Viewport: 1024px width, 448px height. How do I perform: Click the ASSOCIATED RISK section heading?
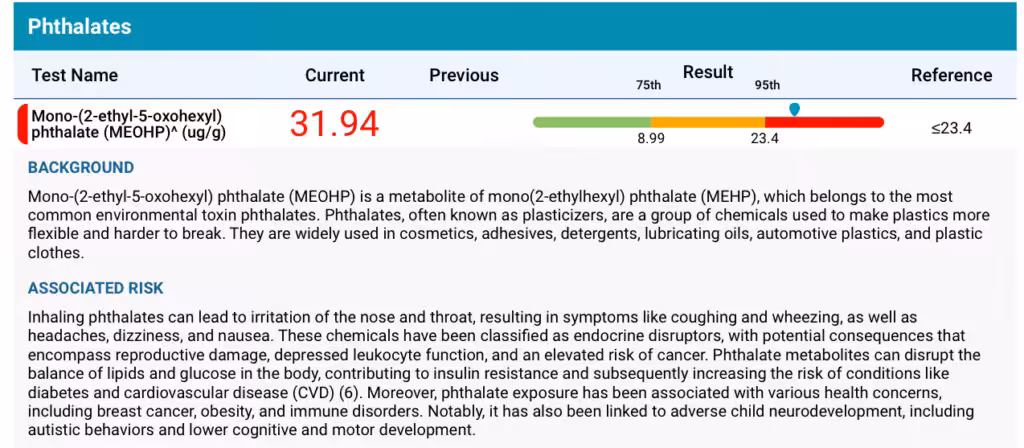click(x=95, y=288)
